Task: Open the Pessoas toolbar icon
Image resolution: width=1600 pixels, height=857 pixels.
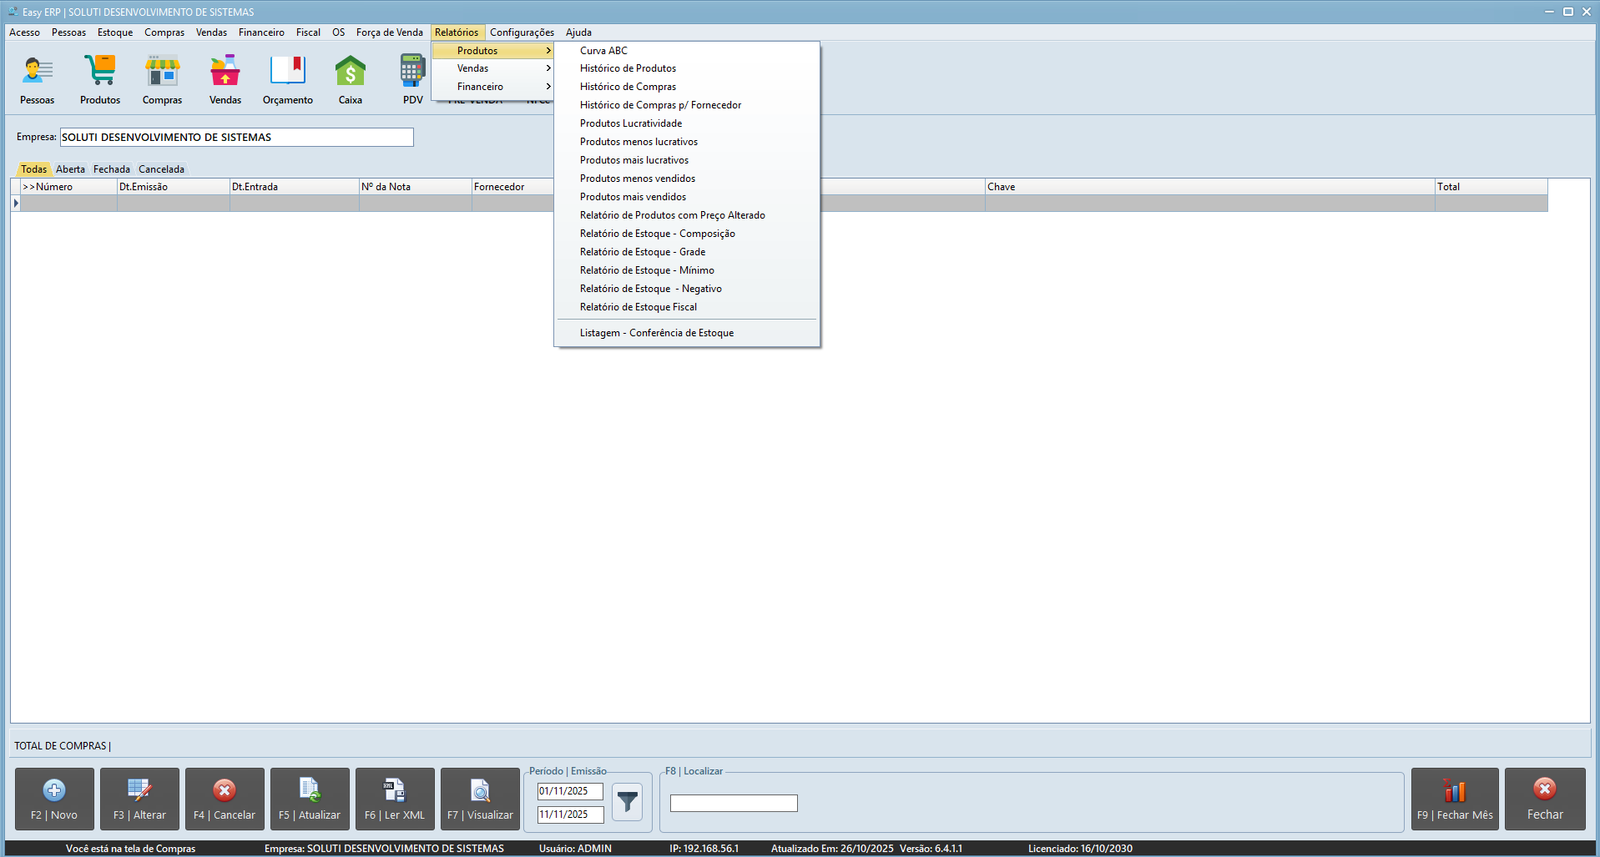Action: tap(37, 72)
